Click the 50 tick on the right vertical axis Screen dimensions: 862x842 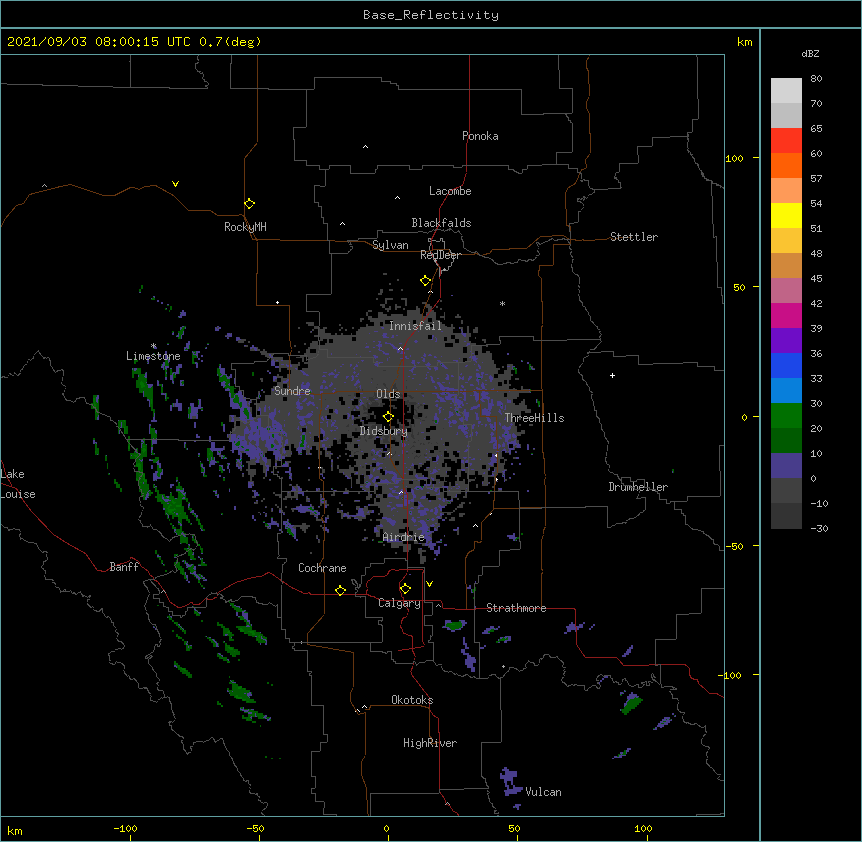[x=739, y=287]
